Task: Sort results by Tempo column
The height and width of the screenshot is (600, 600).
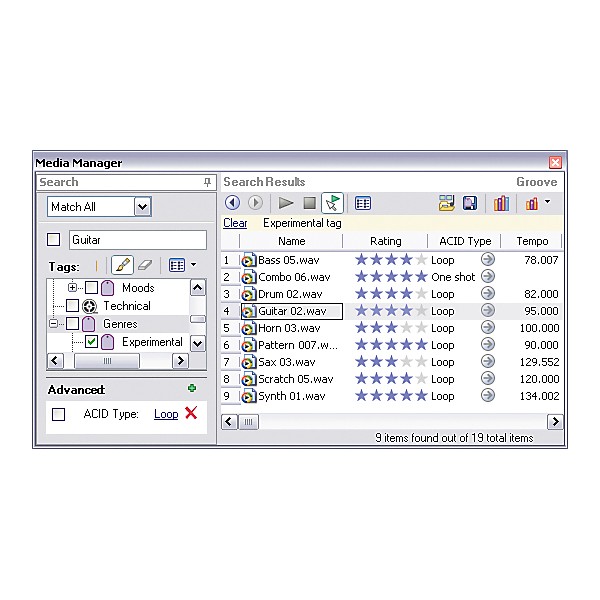Action: tap(532, 241)
